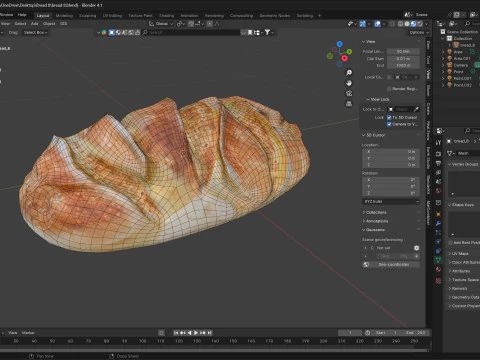Click the eyedropper next to Lock to Object
This screenshot has height=360, width=480.
416,109
